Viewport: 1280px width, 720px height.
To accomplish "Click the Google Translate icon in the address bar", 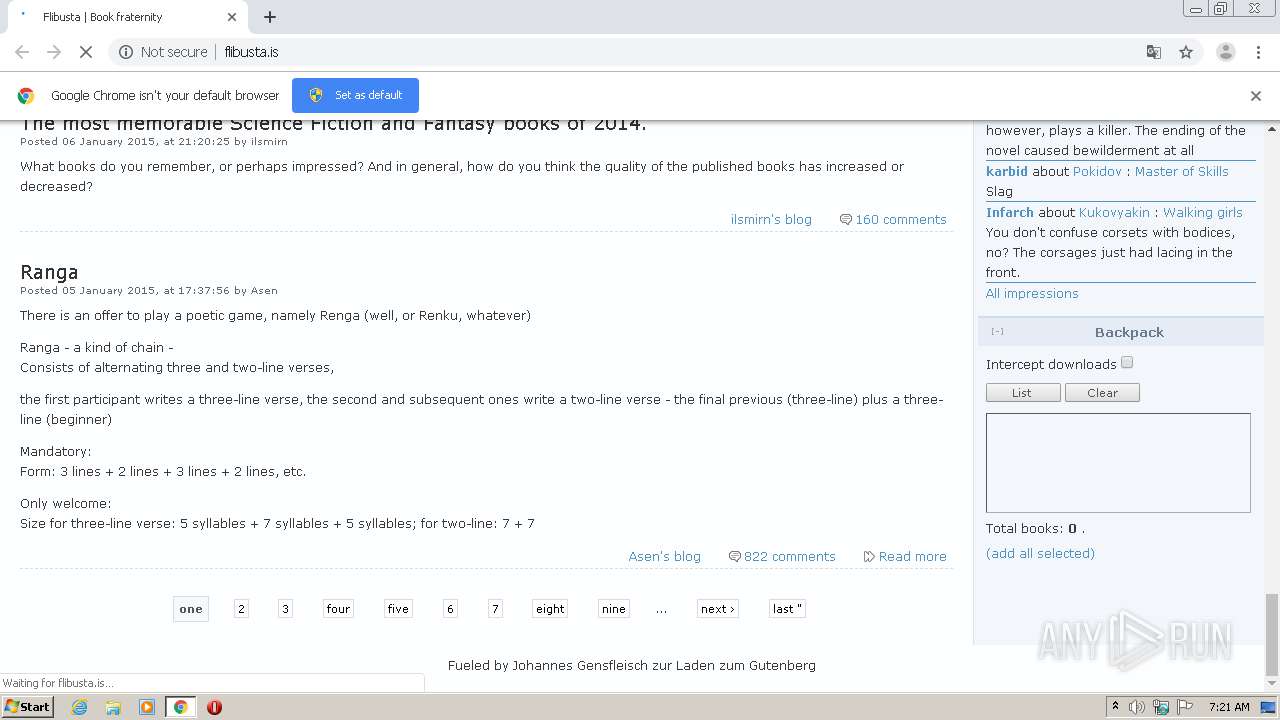I will tap(1153, 52).
